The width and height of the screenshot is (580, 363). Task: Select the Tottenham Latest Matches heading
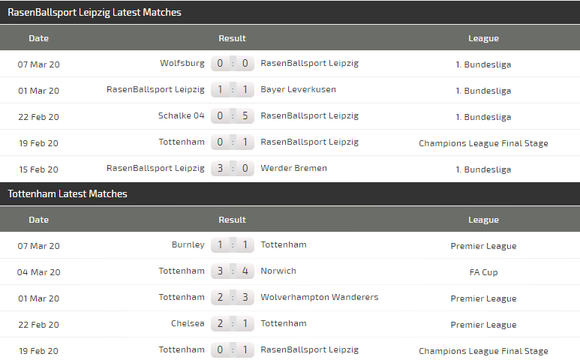tap(67, 194)
